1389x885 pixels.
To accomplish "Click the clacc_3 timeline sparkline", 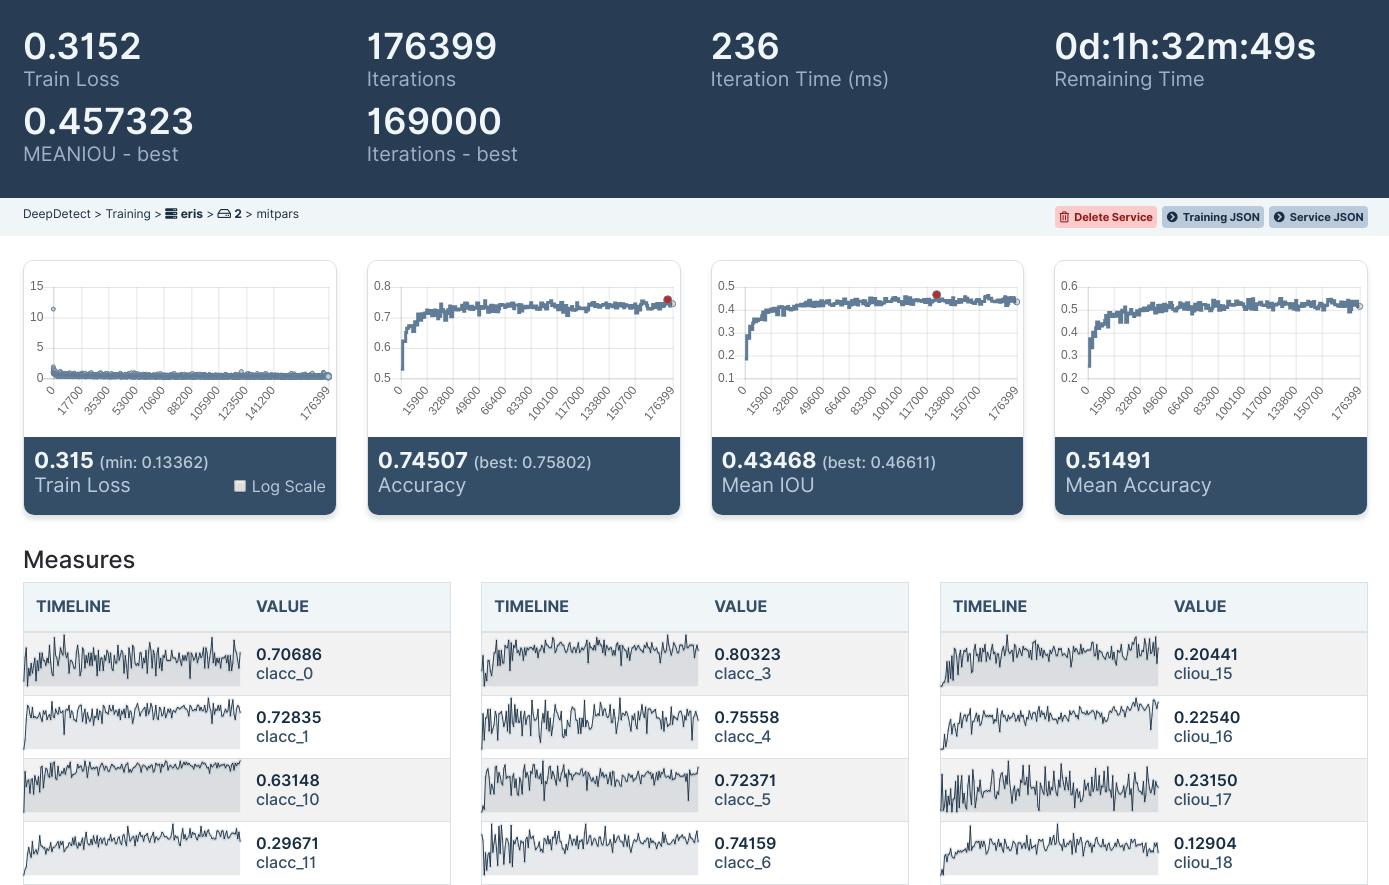I will [590, 660].
